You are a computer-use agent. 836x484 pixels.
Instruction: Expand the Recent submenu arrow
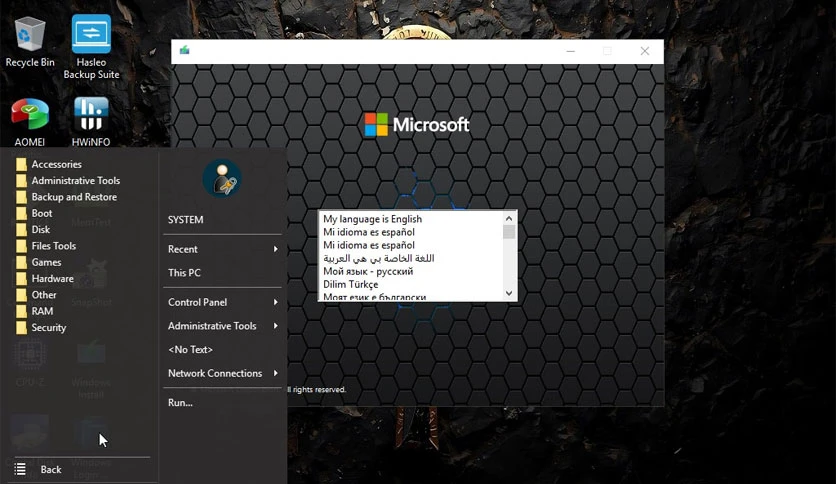275,249
